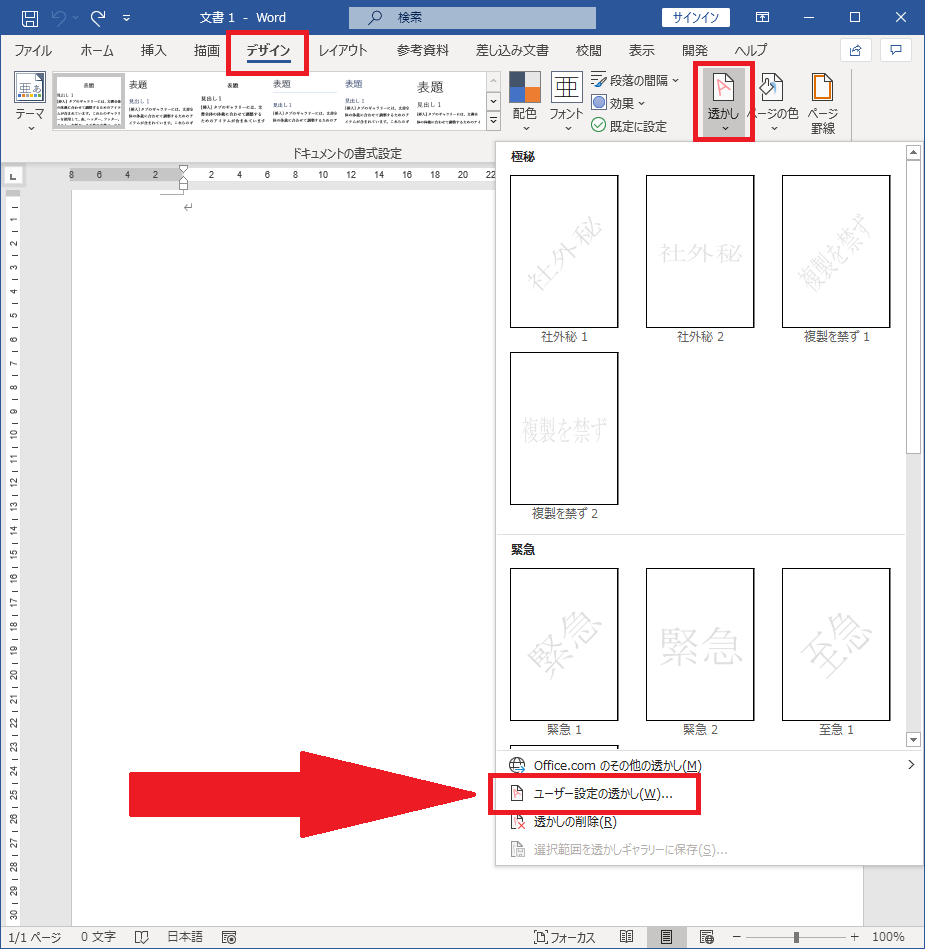Expand the 効果 effects dropdown
Viewport: 925px width, 949px height.
(618, 103)
